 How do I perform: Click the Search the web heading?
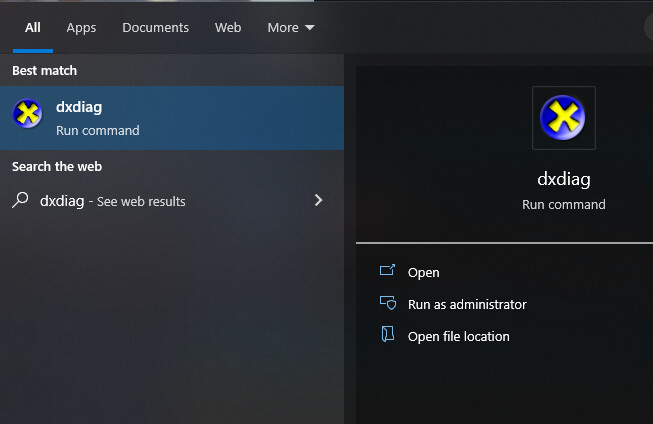coord(57,167)
